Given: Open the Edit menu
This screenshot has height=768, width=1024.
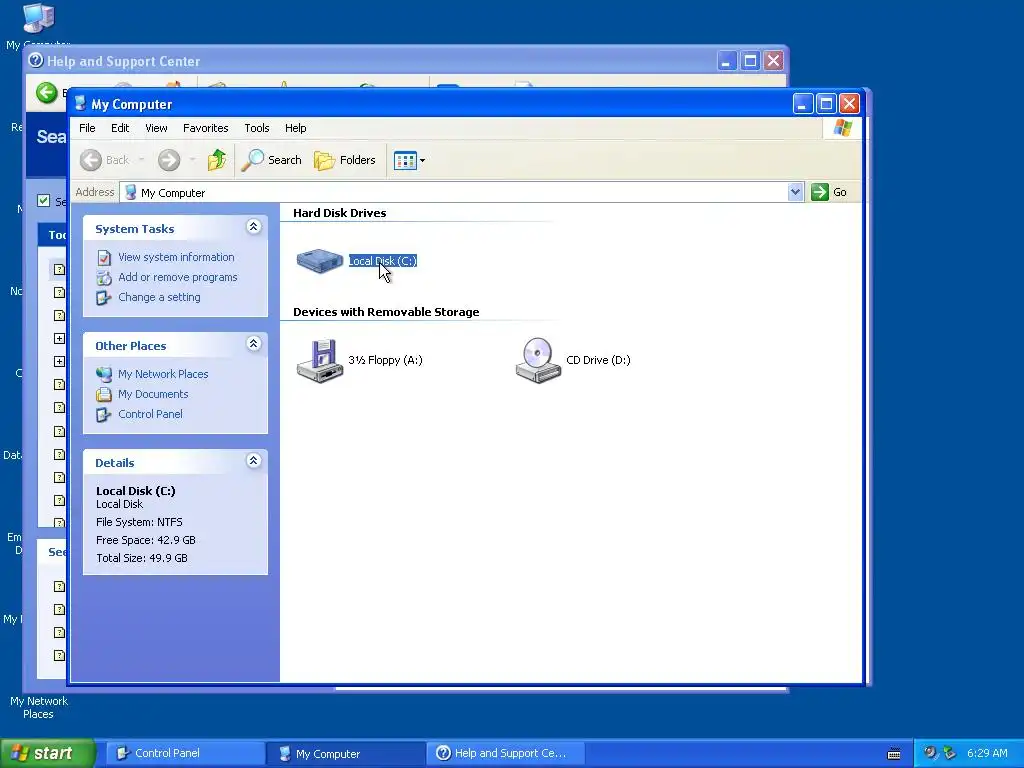Looking at the screenshot, I should click(x=120, y=128).
